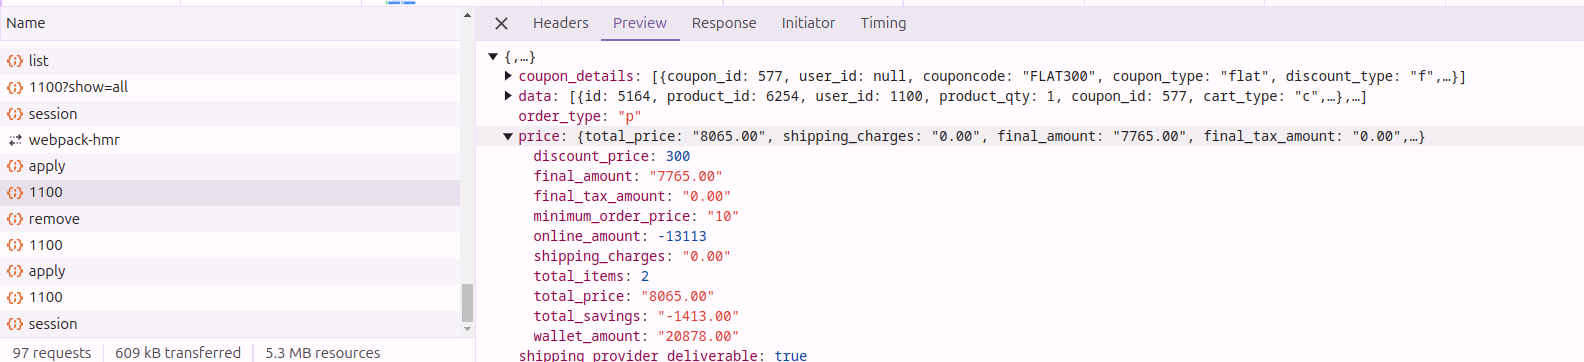Image resolution: width=1584 pixels, height=362 pixels.
Task: Select the list request JSON icon
Action: pos(15,61)
